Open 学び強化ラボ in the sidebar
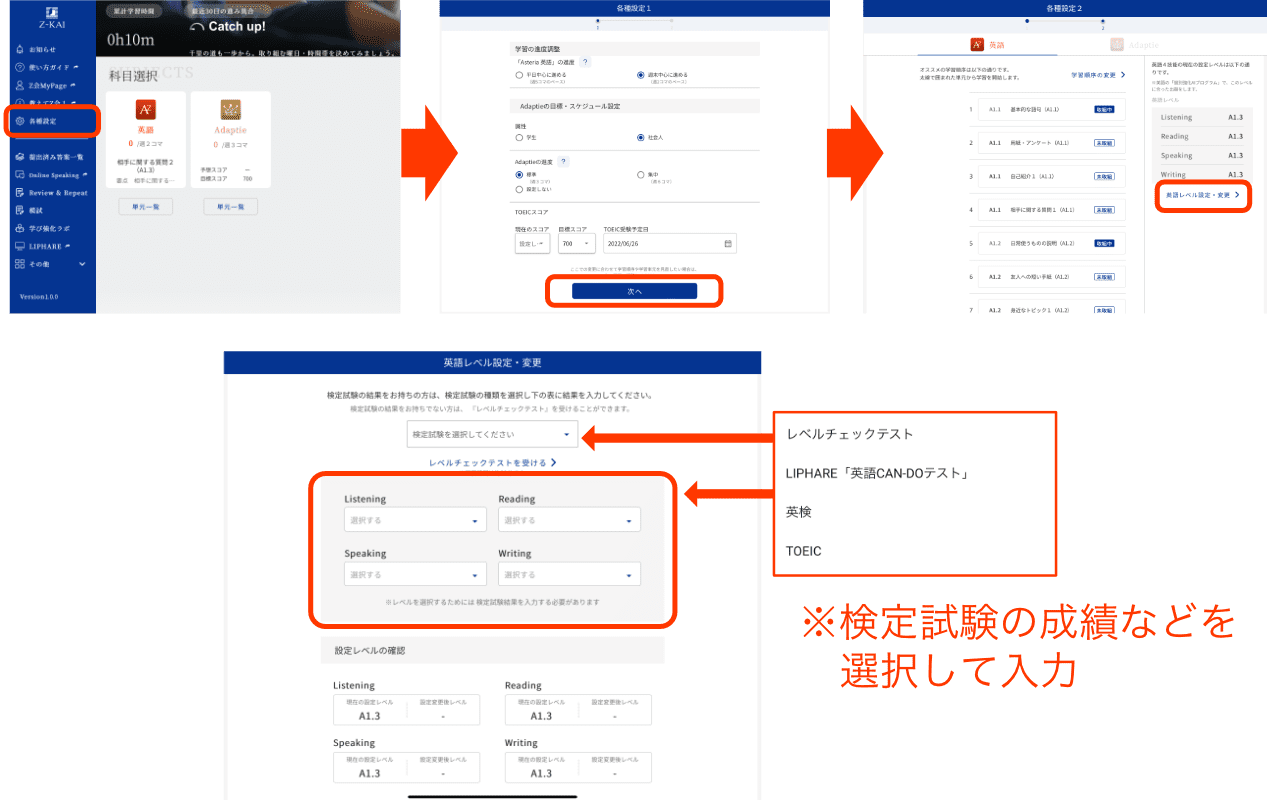 pos(42,228)
